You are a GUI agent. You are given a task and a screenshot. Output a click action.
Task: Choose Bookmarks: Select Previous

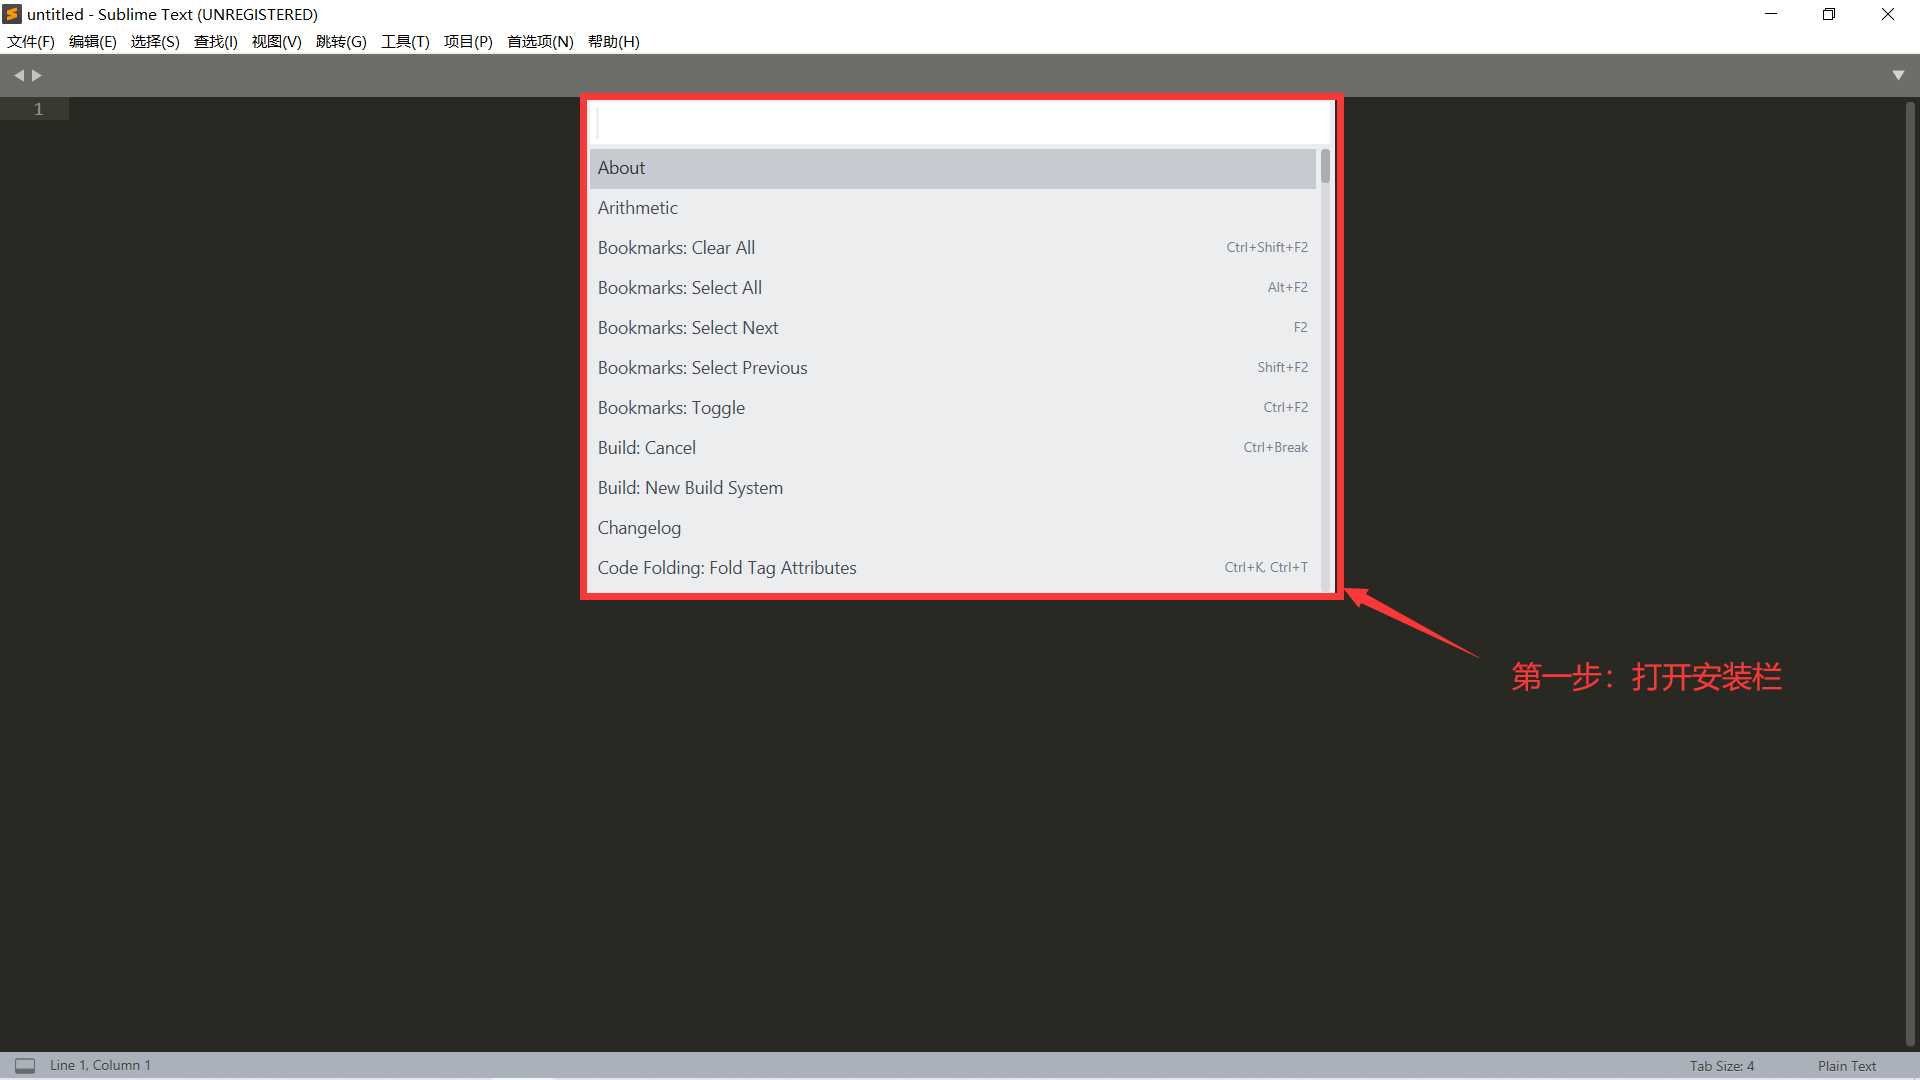953,368
